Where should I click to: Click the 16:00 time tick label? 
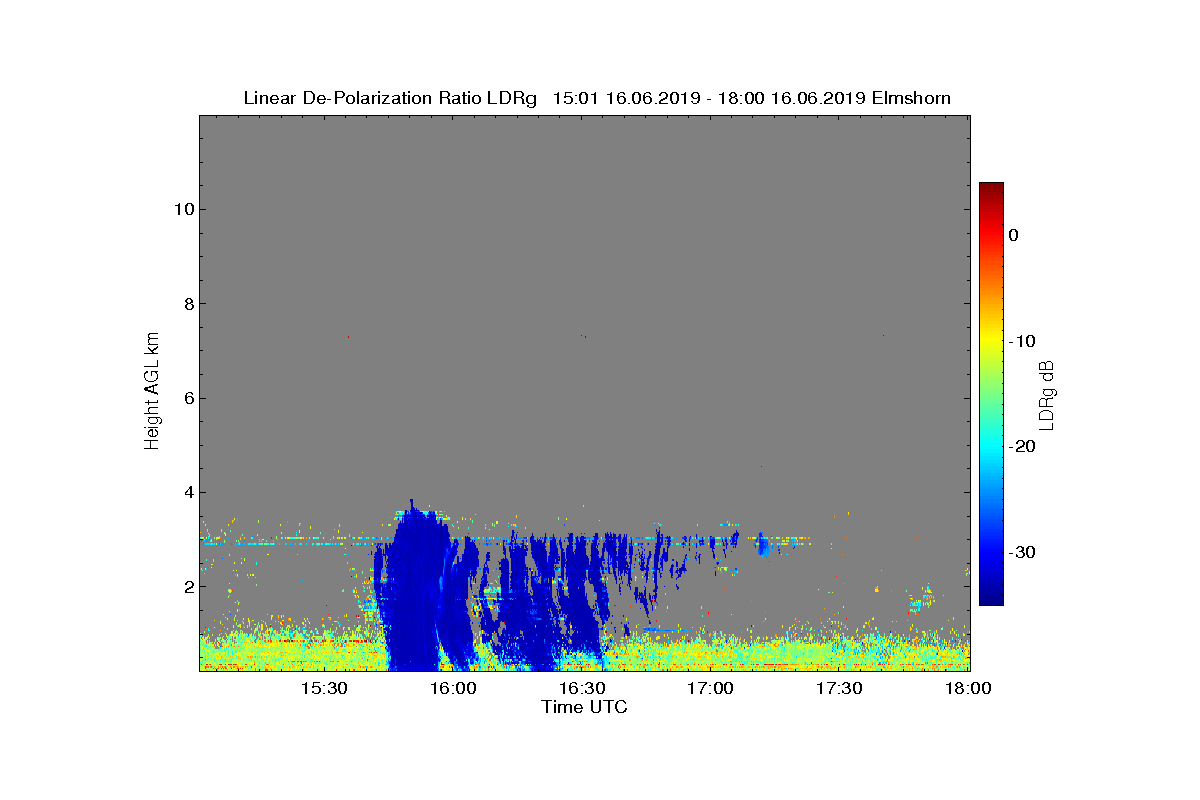point(453,689)
